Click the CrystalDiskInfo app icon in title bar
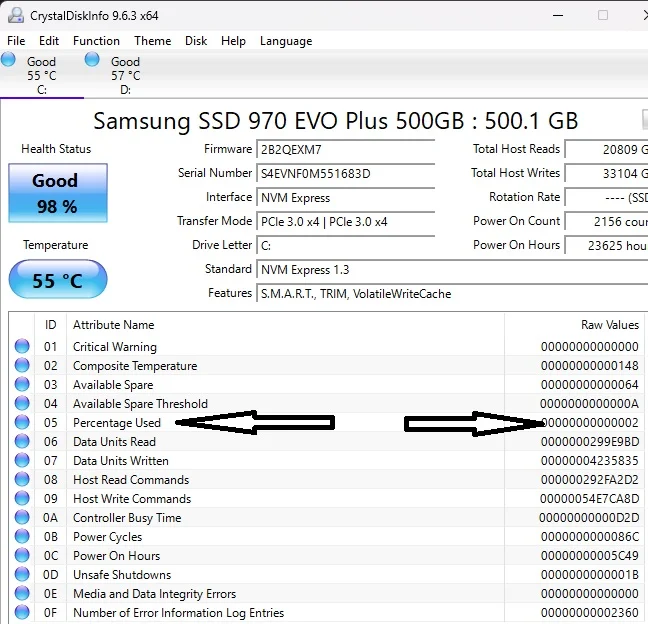 pyautogui.click(x=16, y=15)
